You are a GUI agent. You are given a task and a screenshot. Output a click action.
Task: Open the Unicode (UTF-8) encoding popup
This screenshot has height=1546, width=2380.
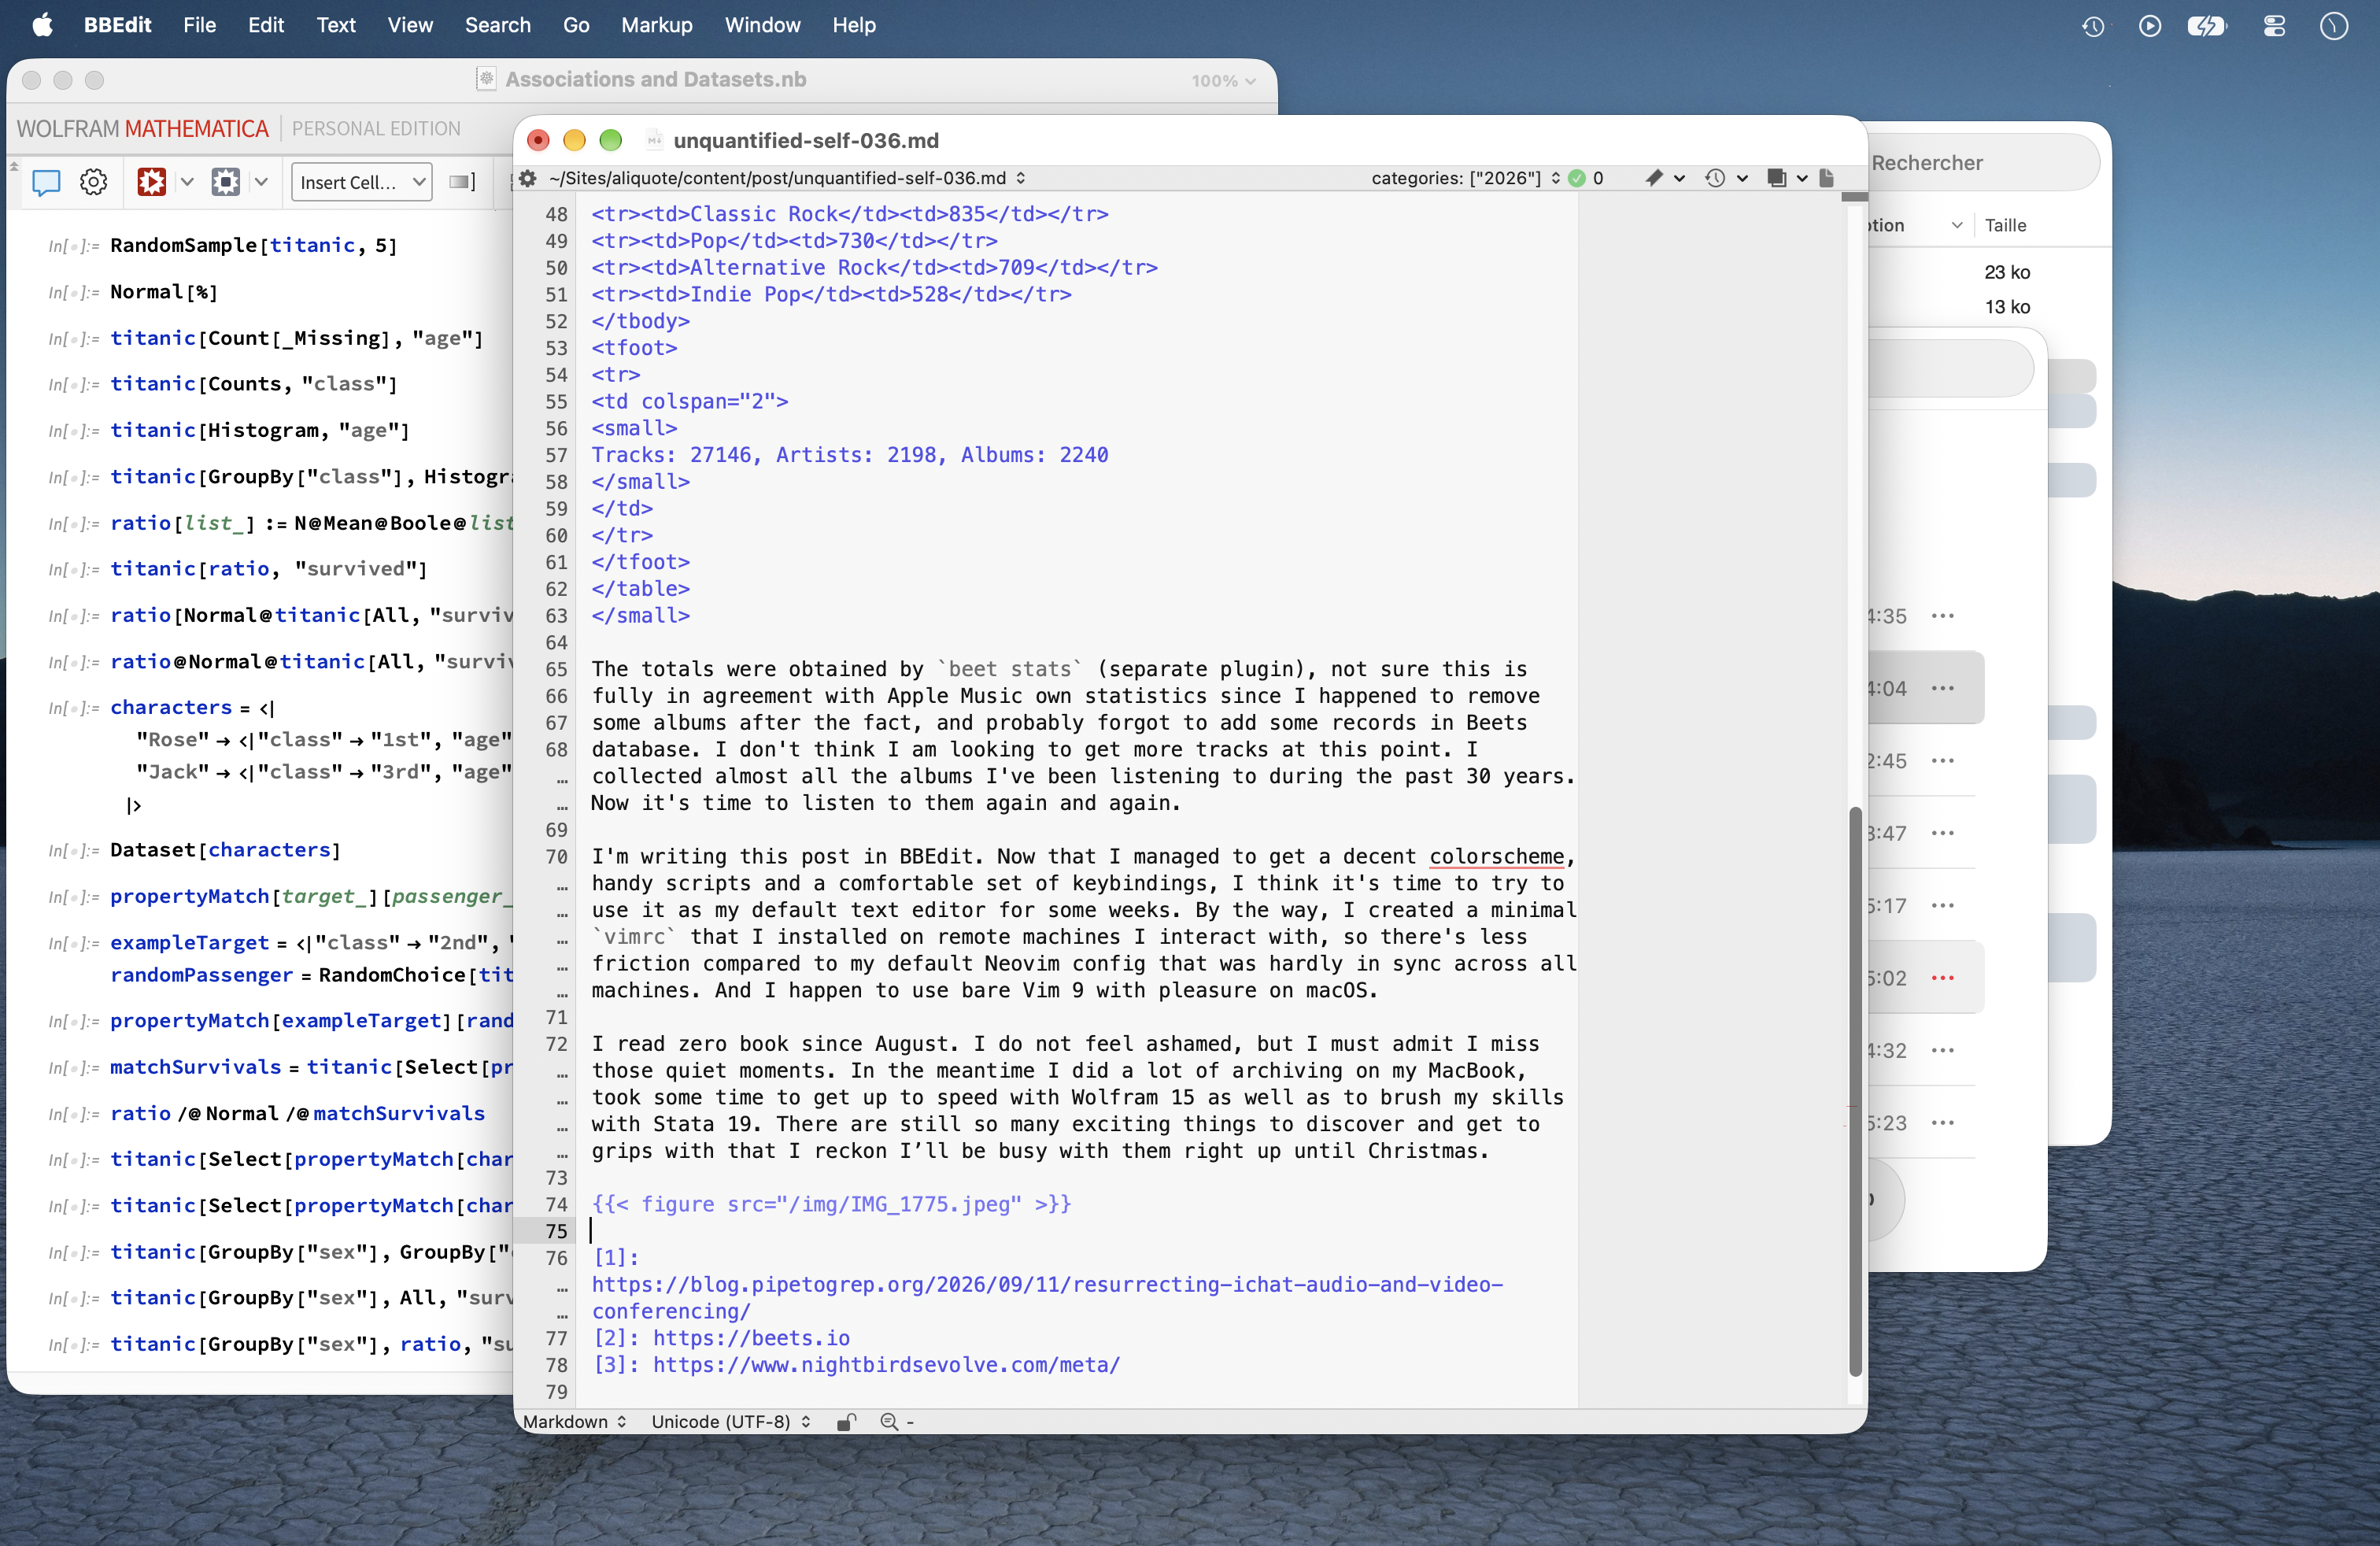pyautogui.click(x=731, y=1422)
